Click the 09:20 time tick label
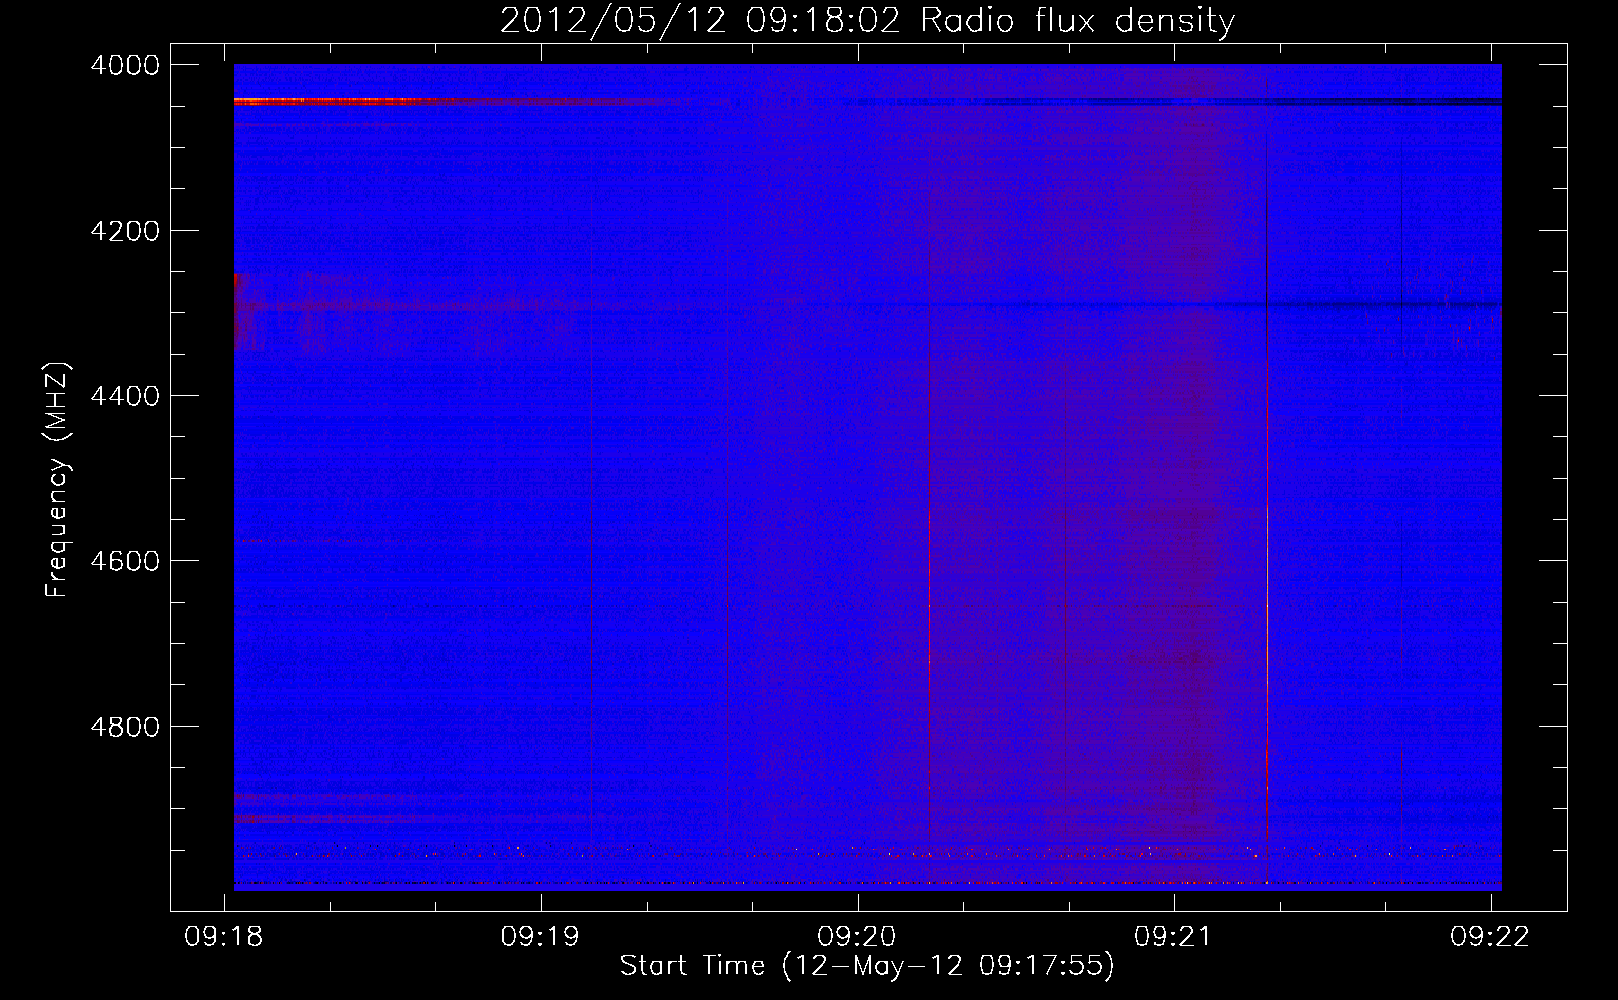 tap(857, 936)
